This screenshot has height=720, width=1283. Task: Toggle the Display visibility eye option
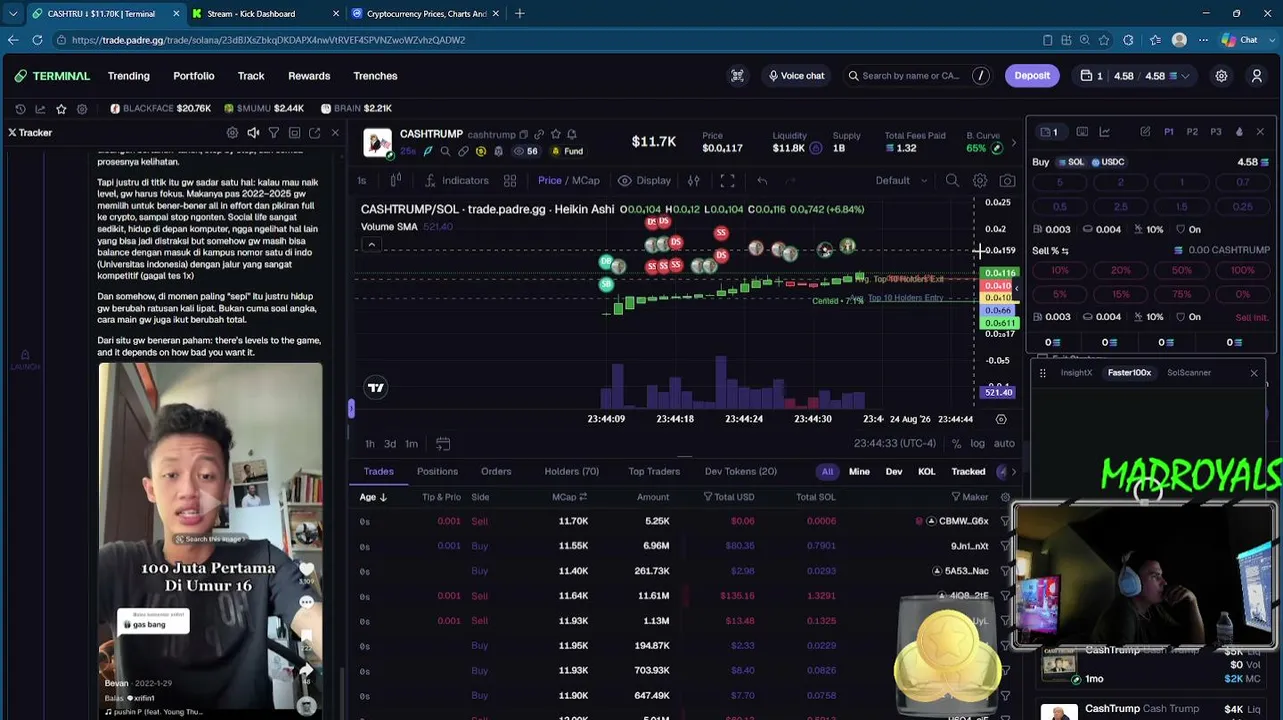click(644, 181)
